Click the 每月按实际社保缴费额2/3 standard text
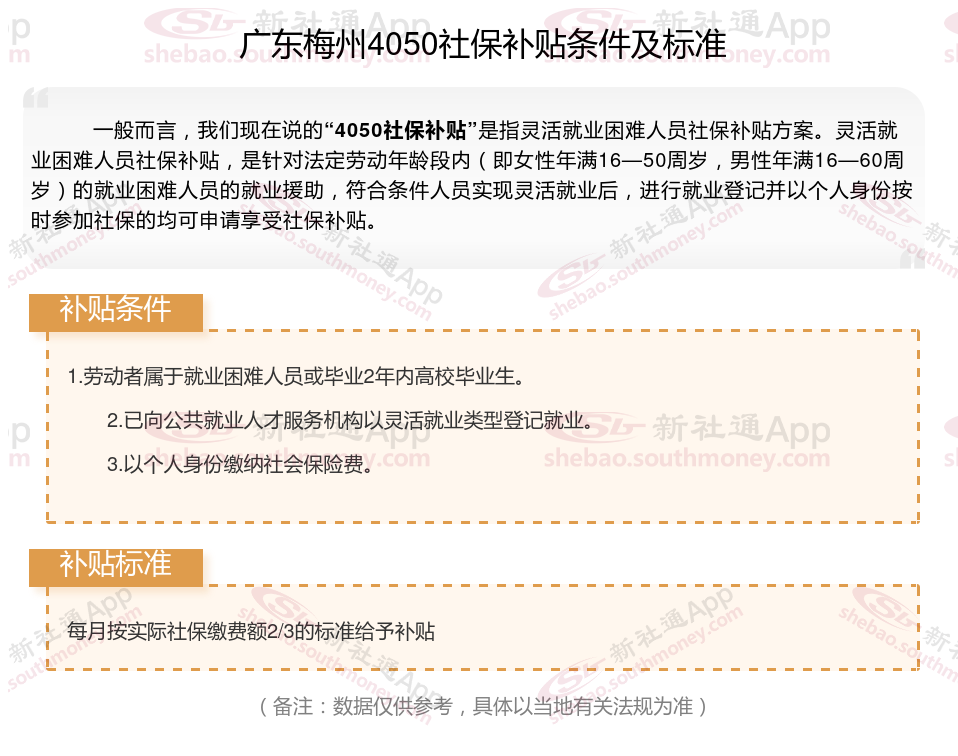The image size is (958, 756). 251,631
